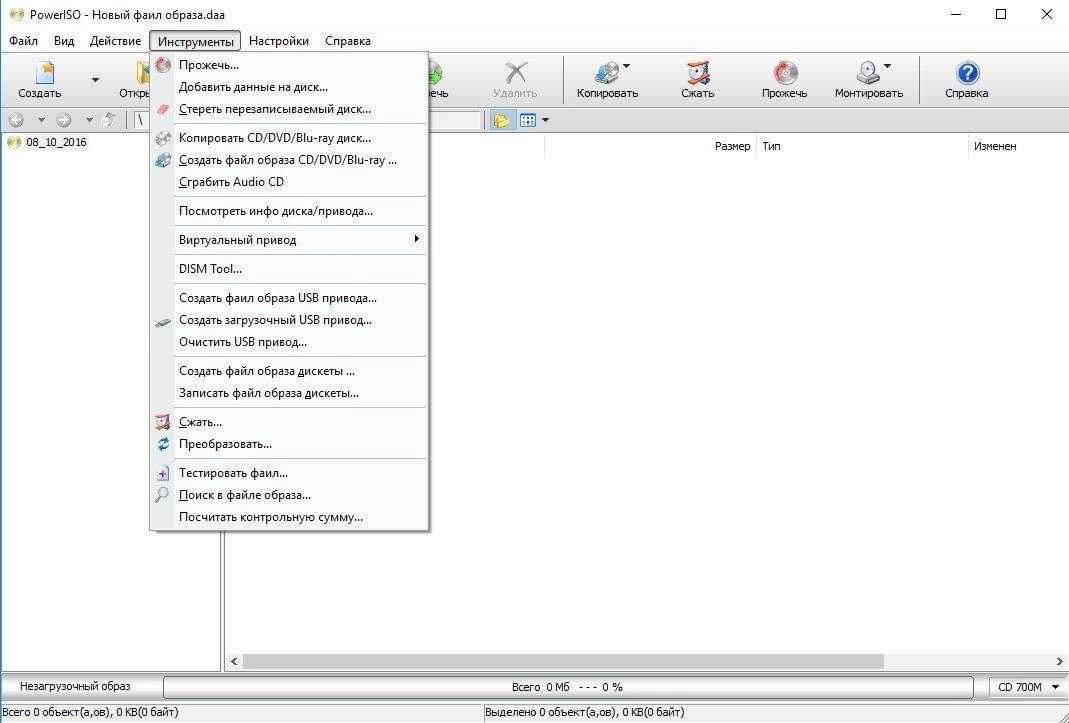This screenshot has height=723, width=1069.
Task: Toggle the folder tree view icon
Action: point(501,121)
